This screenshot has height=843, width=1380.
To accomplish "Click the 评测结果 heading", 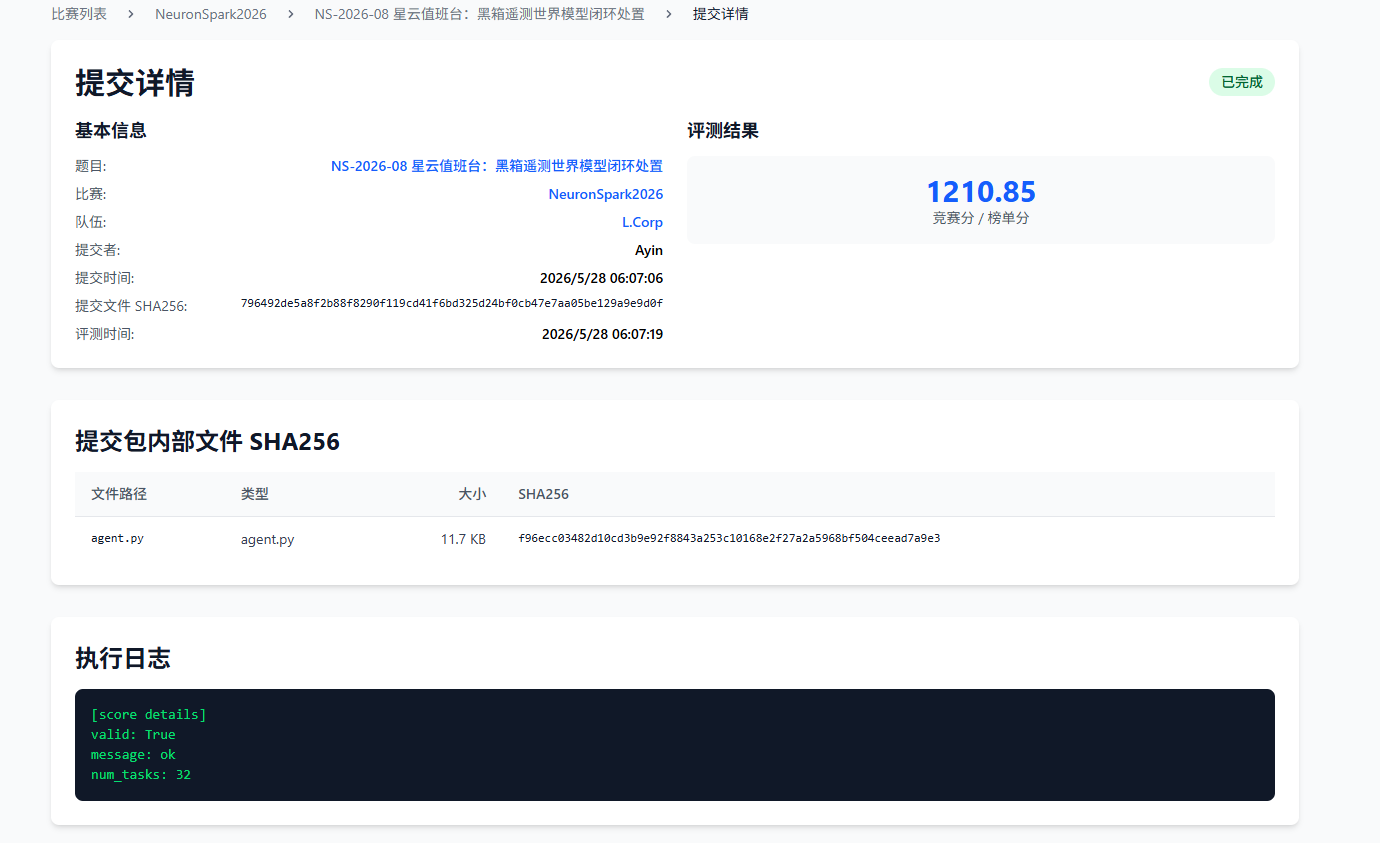I will coord(723,131).
